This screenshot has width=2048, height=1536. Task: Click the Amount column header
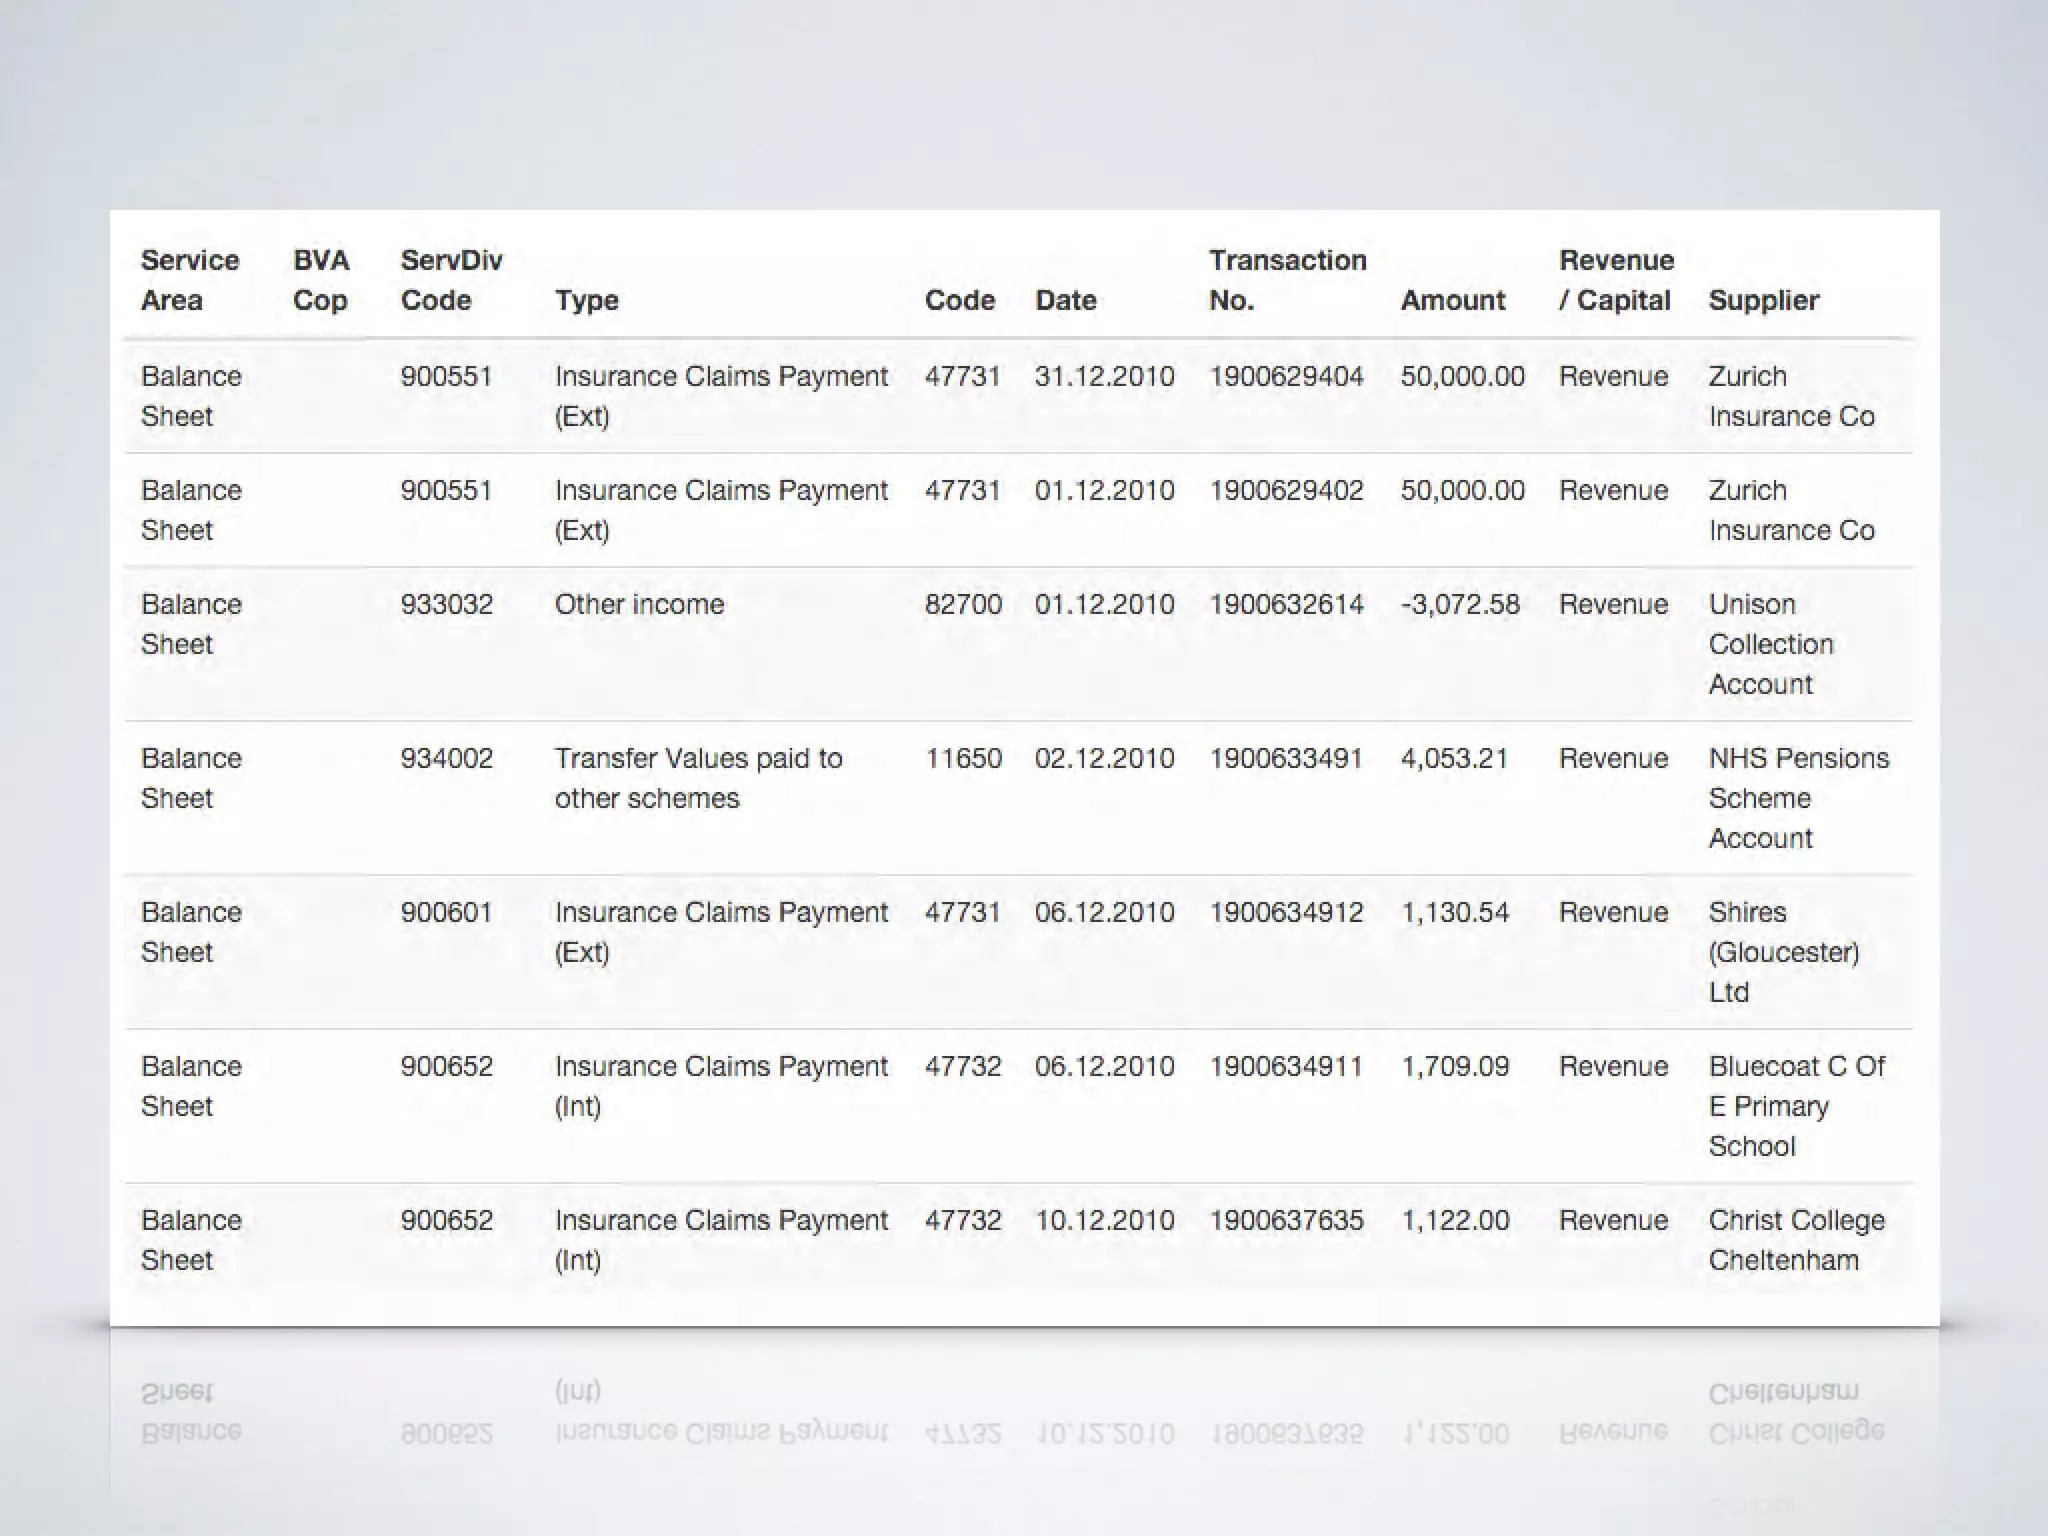coord(1452,300)
